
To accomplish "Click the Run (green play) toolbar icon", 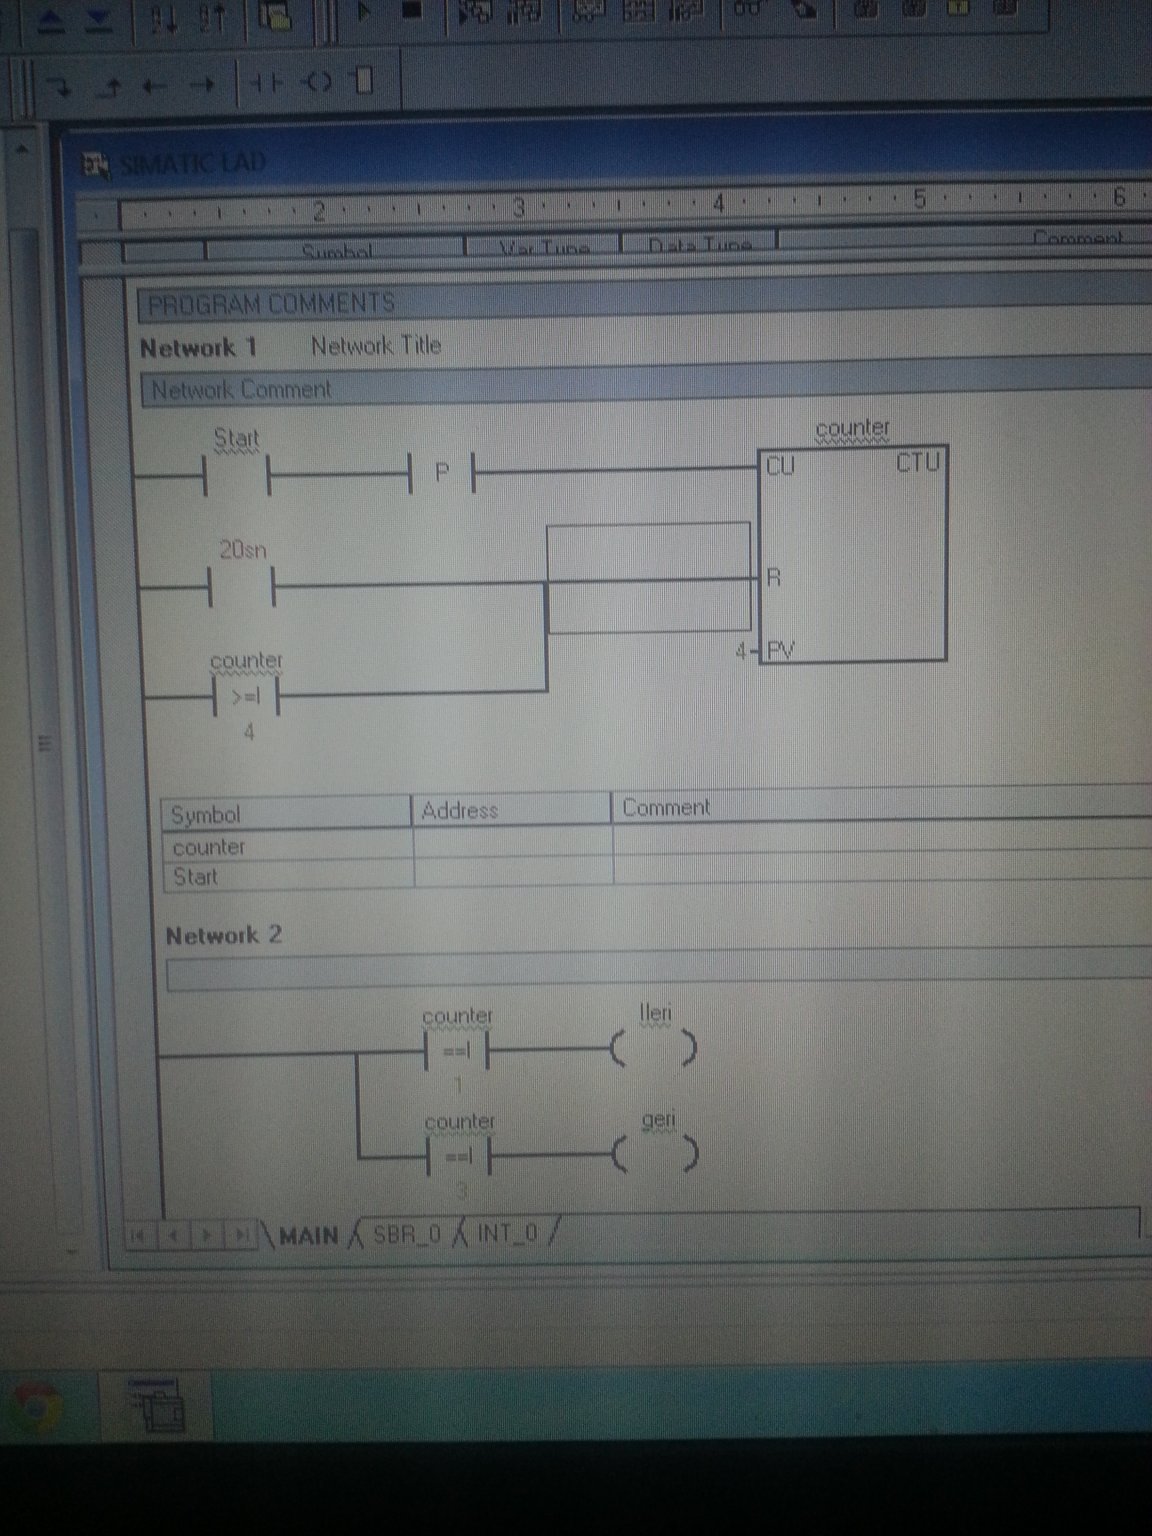I will pyautogui.click(x=365, y=13).
